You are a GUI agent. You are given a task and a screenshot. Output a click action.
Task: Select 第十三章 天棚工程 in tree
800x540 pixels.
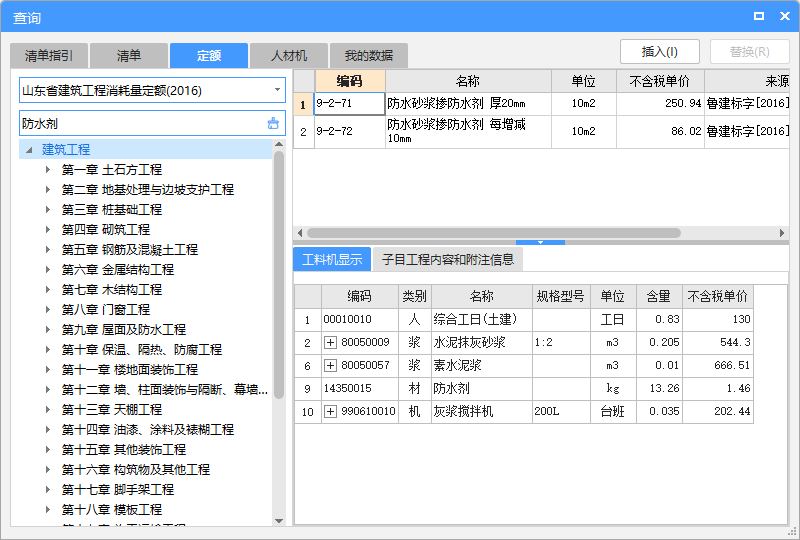[x=112, y=409]
